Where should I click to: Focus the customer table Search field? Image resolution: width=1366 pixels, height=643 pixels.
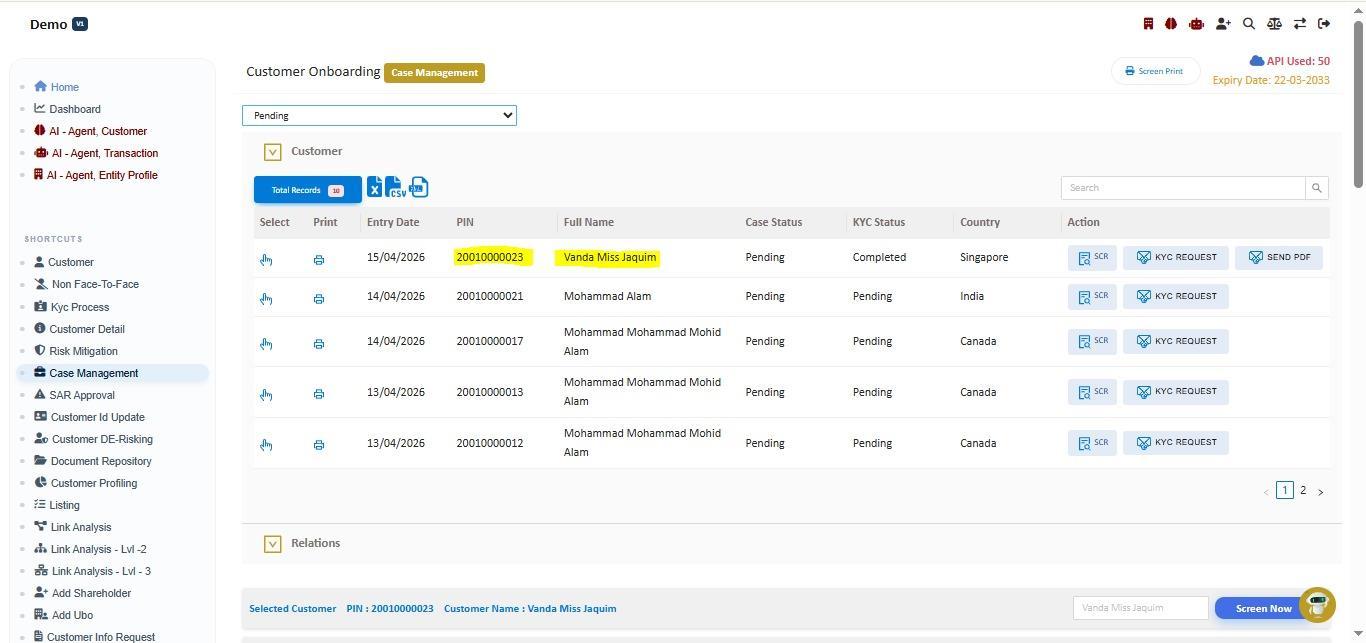tap(1183, 188)
